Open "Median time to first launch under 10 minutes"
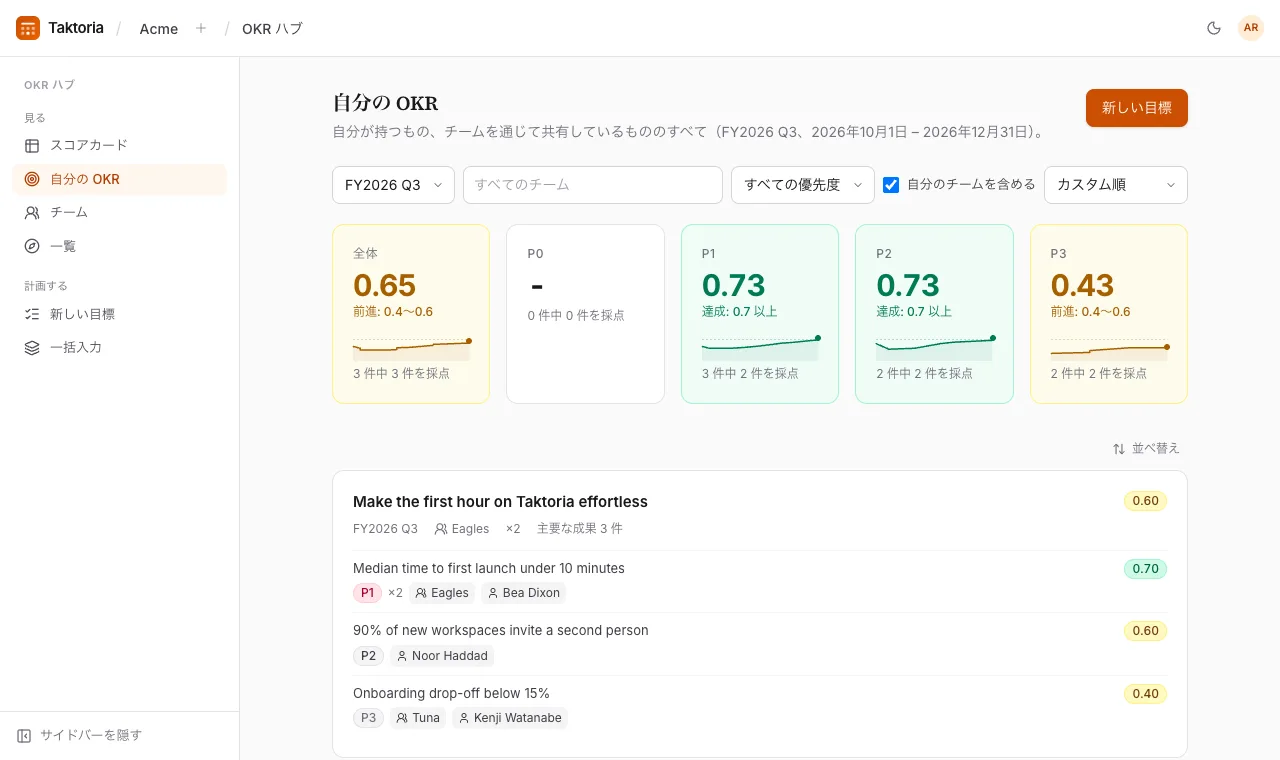The height and width of the screenshot is (760, 1280). [489, 569]
